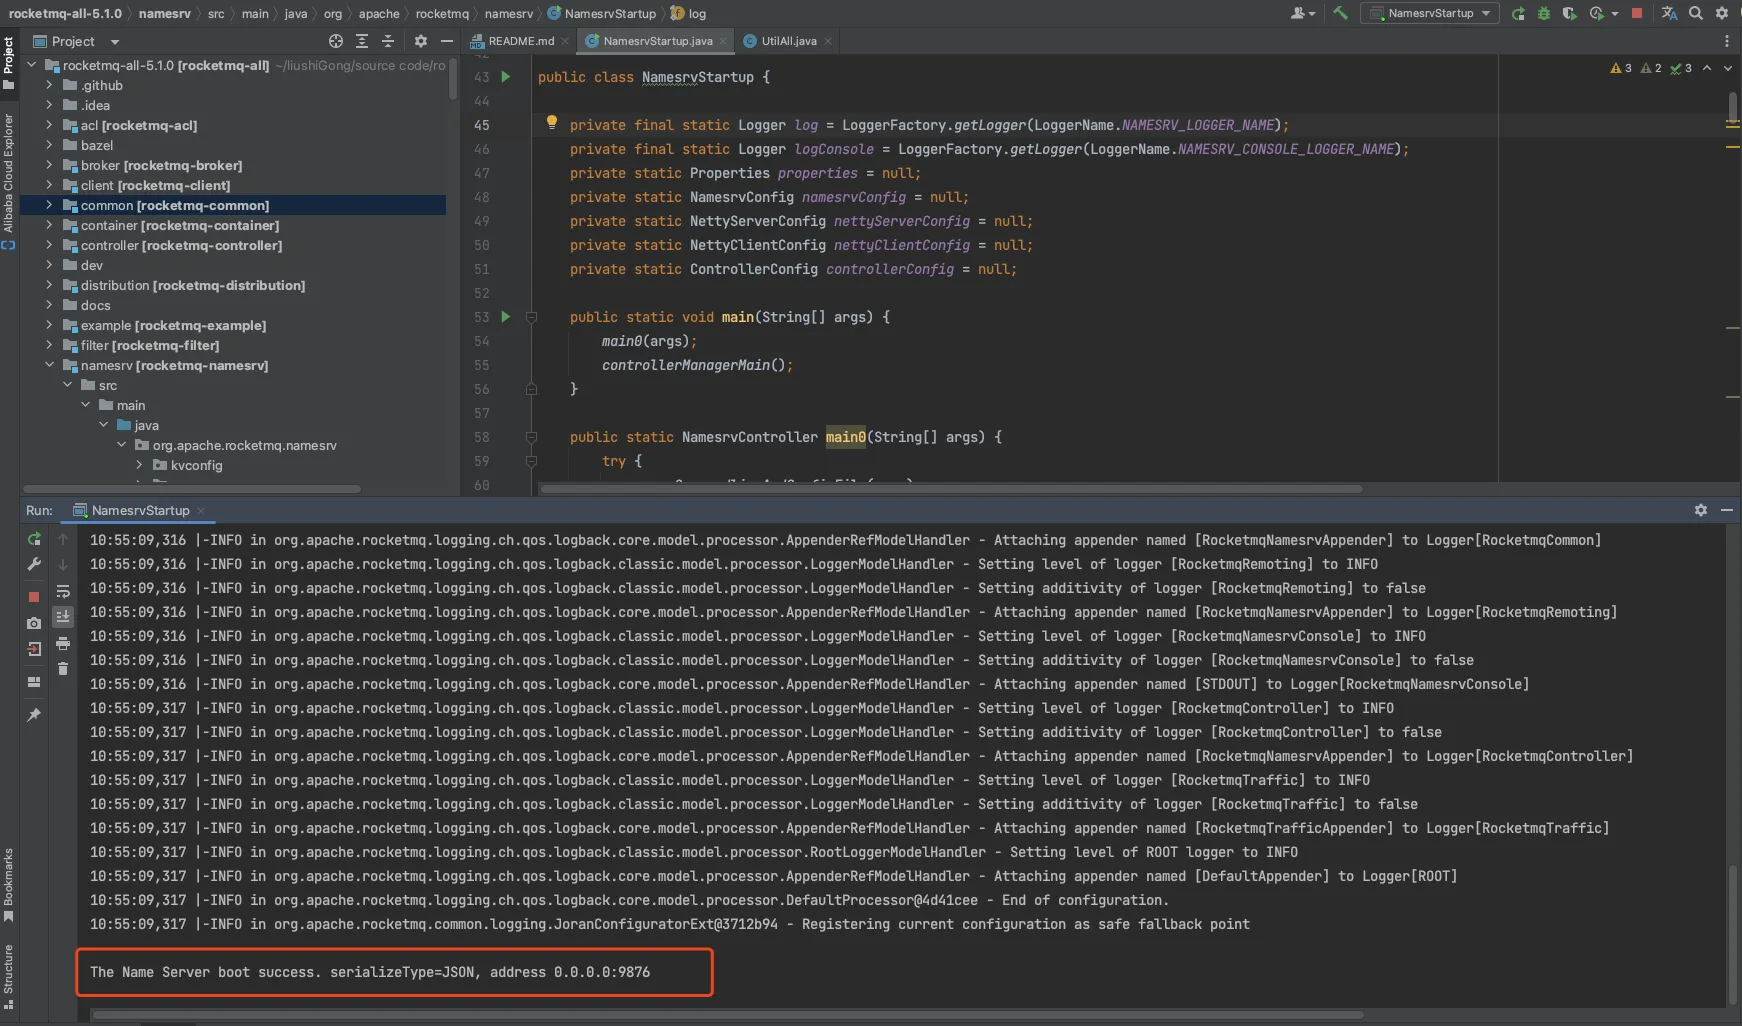Screen dimensions: 1742x1026
Task: Select the common [rocketmq-common] tree item
Action: [x=175, y=205]
